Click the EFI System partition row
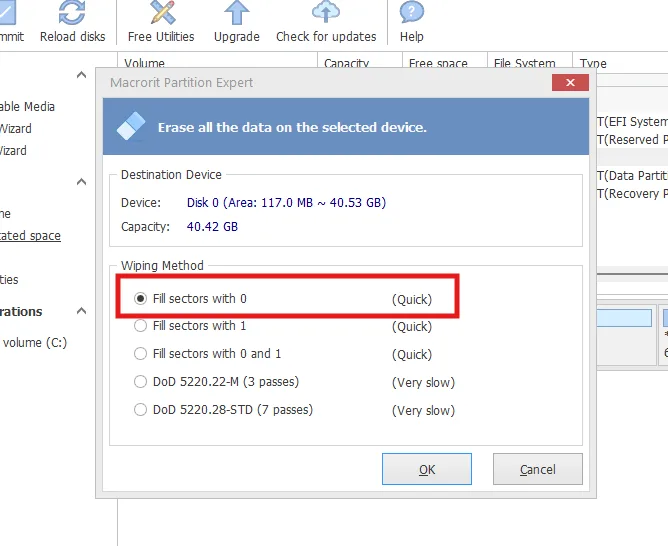The height and width of the screenshot is (546, 668). 632,122
